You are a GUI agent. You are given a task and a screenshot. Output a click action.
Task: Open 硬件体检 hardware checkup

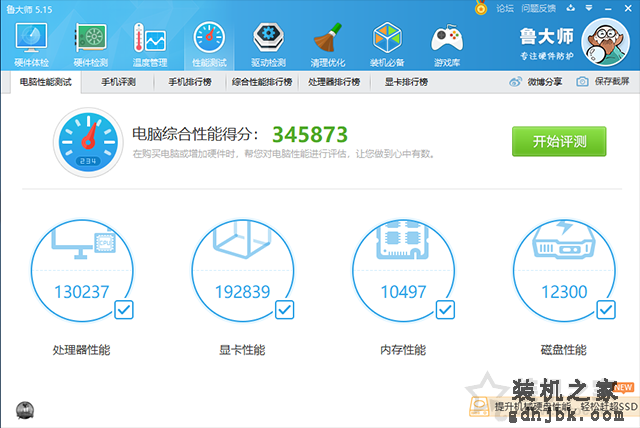(x=31, y=45)
